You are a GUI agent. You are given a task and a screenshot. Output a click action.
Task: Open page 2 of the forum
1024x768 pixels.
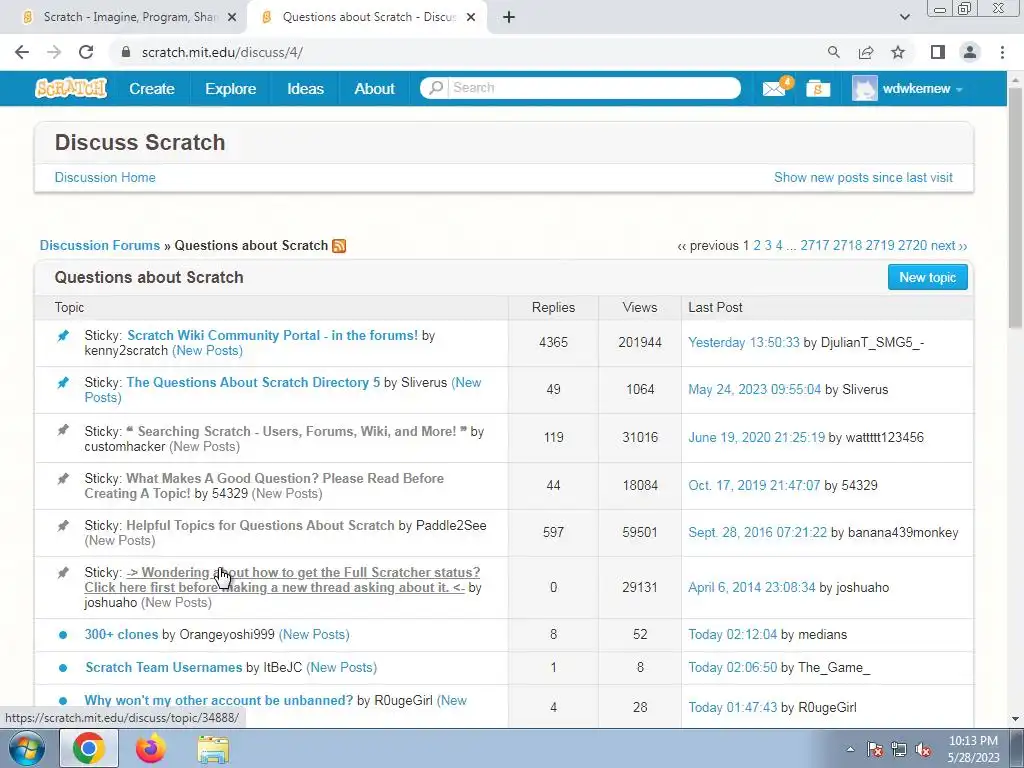click(757, 246)
